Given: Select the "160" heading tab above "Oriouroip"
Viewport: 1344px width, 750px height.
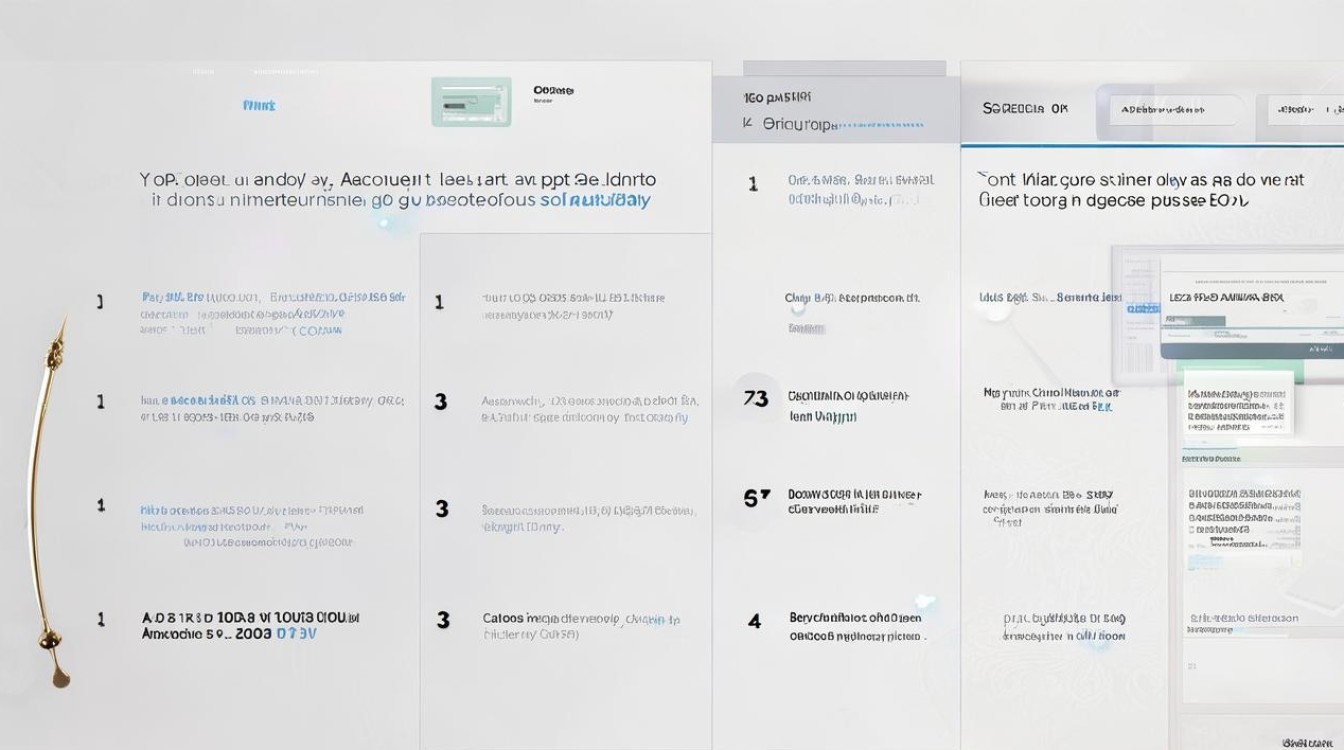Looking at the screenshot, I should pos(777,98).
